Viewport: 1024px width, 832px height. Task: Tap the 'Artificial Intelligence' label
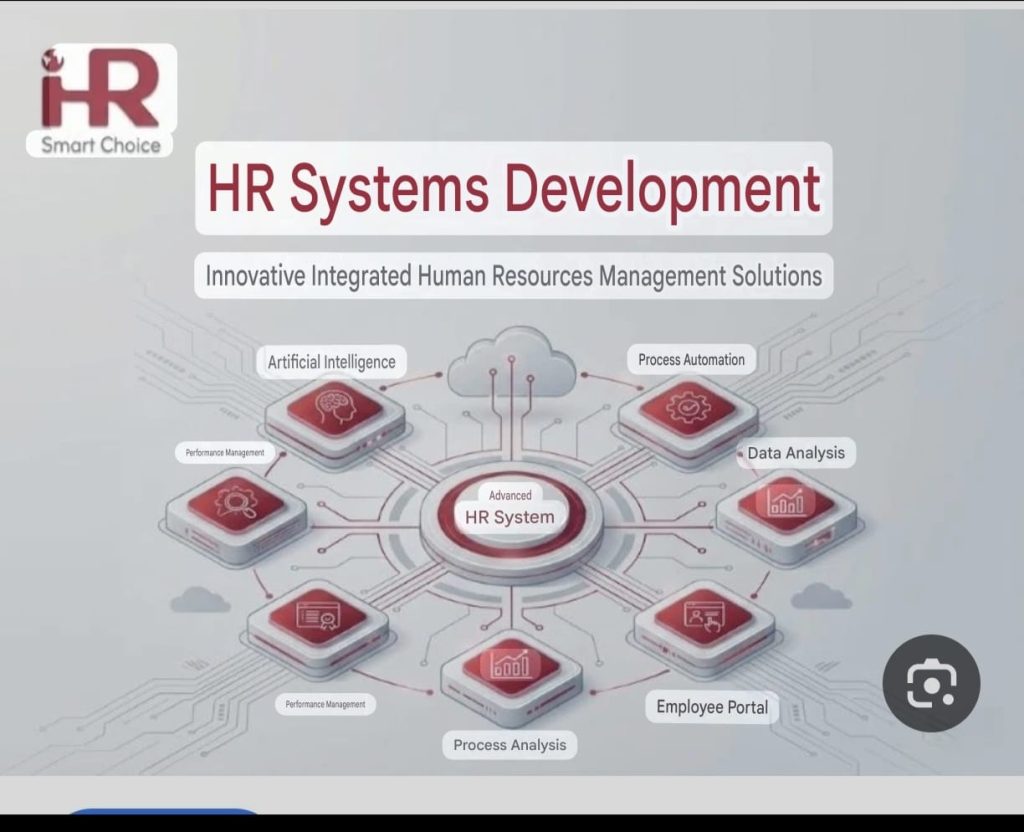pyautogui.click(x=332, y=362)
